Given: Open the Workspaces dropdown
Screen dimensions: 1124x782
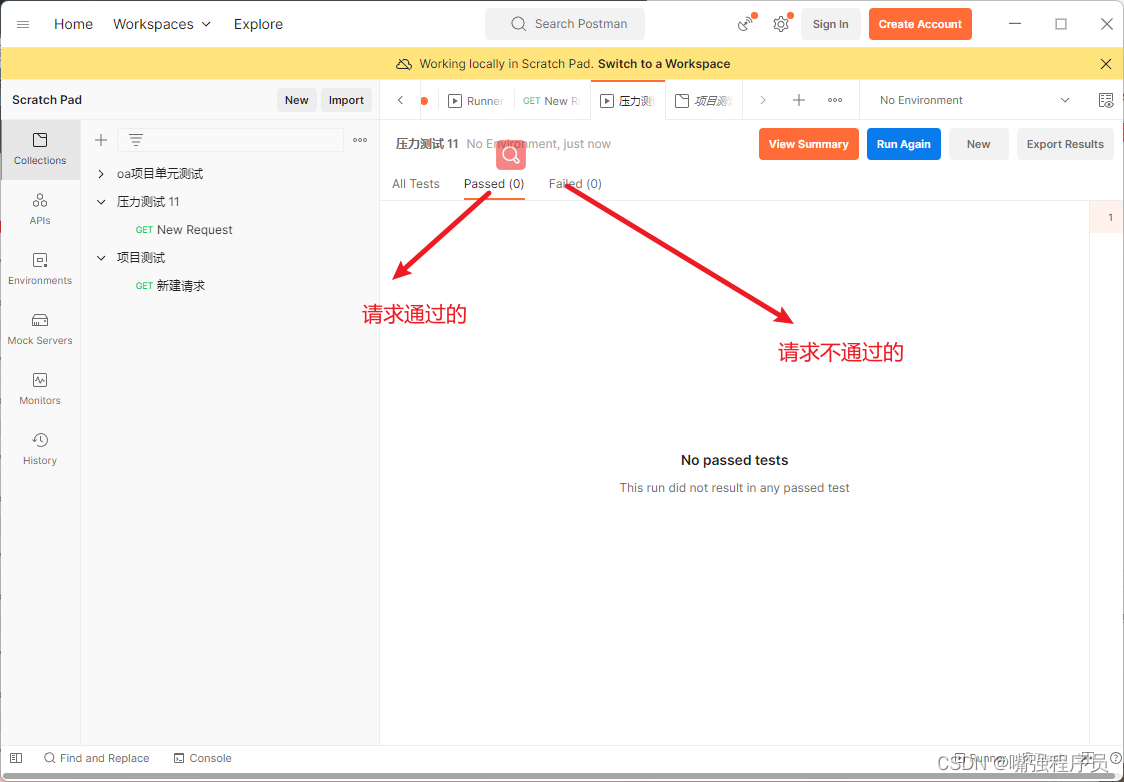Looking at the screenshot, I should coord(162,24).
